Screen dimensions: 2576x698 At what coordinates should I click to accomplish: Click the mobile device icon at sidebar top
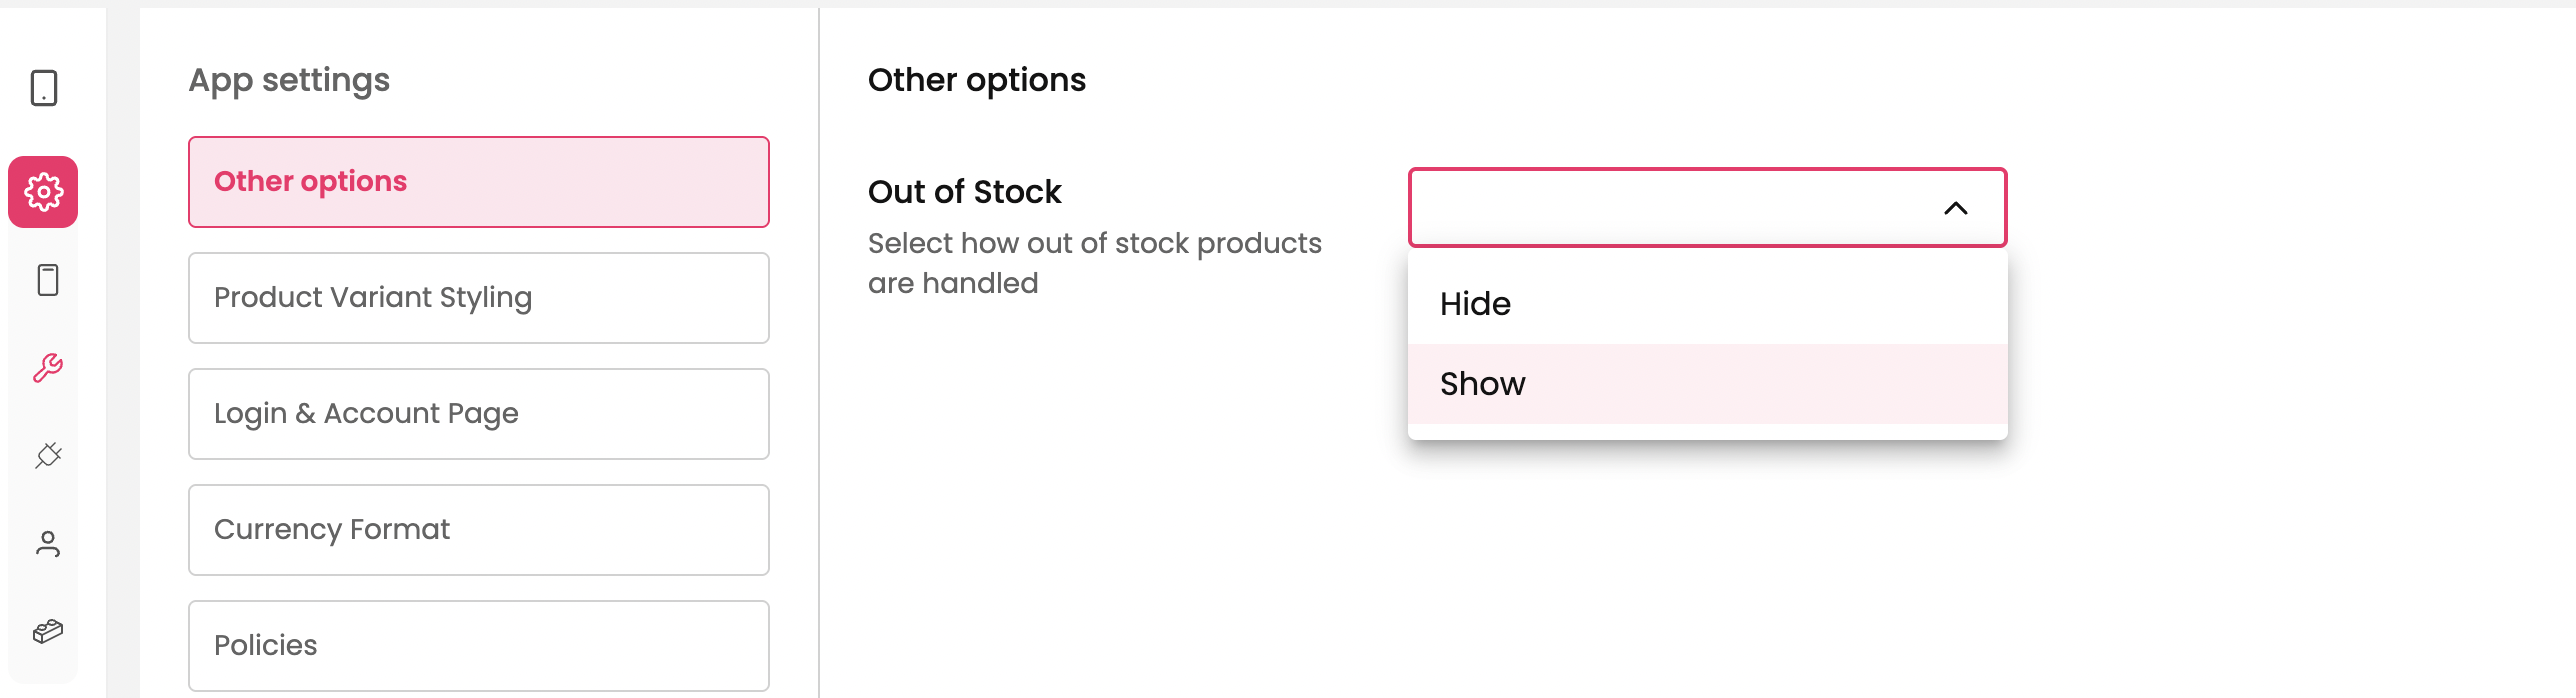tap(44, 88)
